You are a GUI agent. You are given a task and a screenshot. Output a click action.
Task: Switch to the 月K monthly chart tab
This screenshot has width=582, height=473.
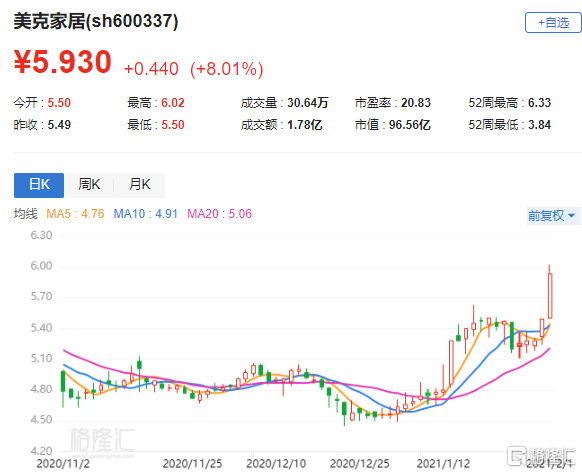(x=140, y=185)
